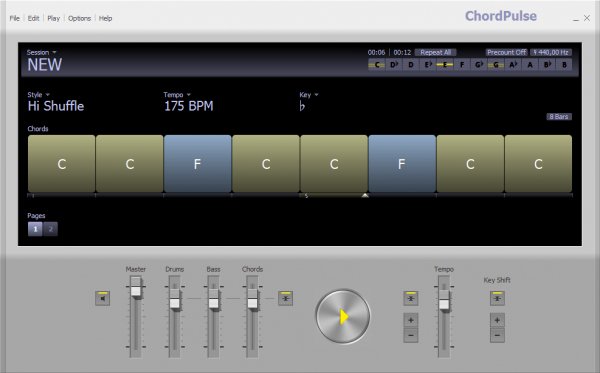Toggle the C note in the key row

(377, 65)
